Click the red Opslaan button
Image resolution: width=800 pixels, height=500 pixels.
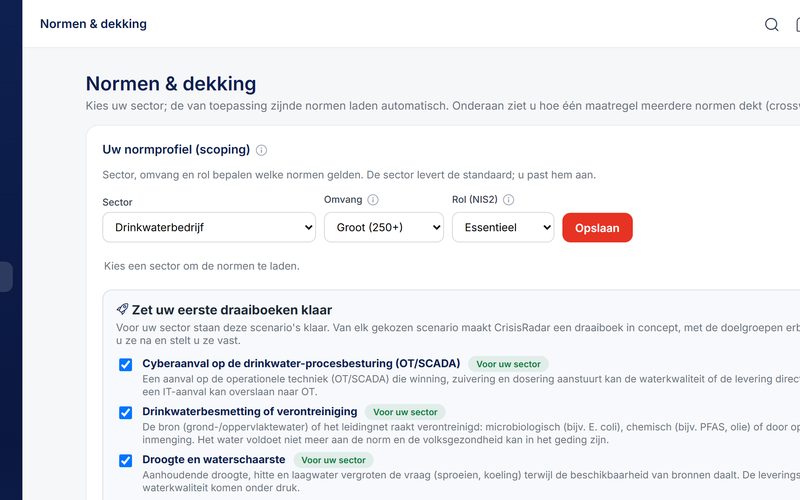tap(597, 228)
